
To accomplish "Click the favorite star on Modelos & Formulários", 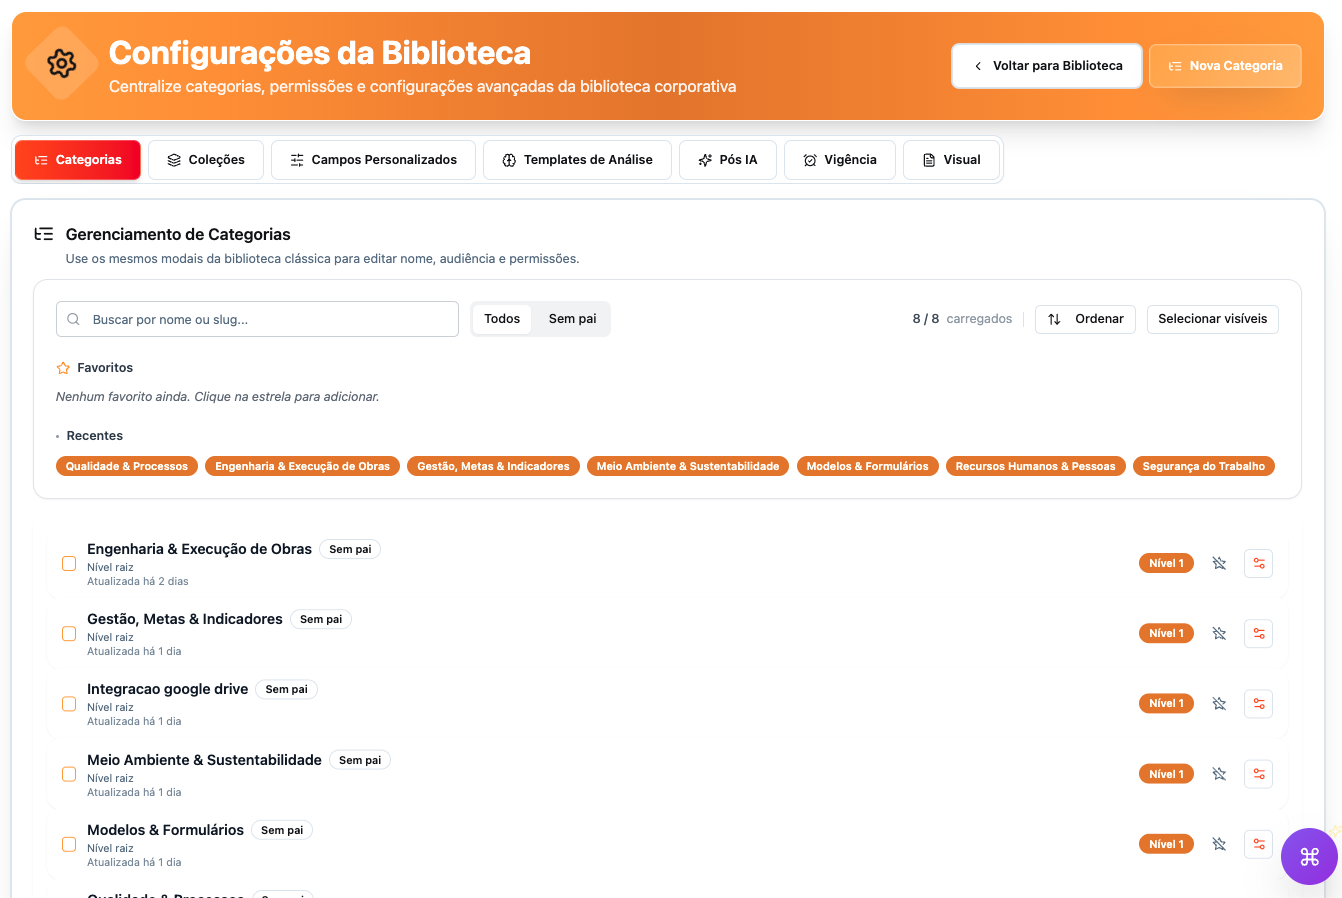I will pos(1219,843).
